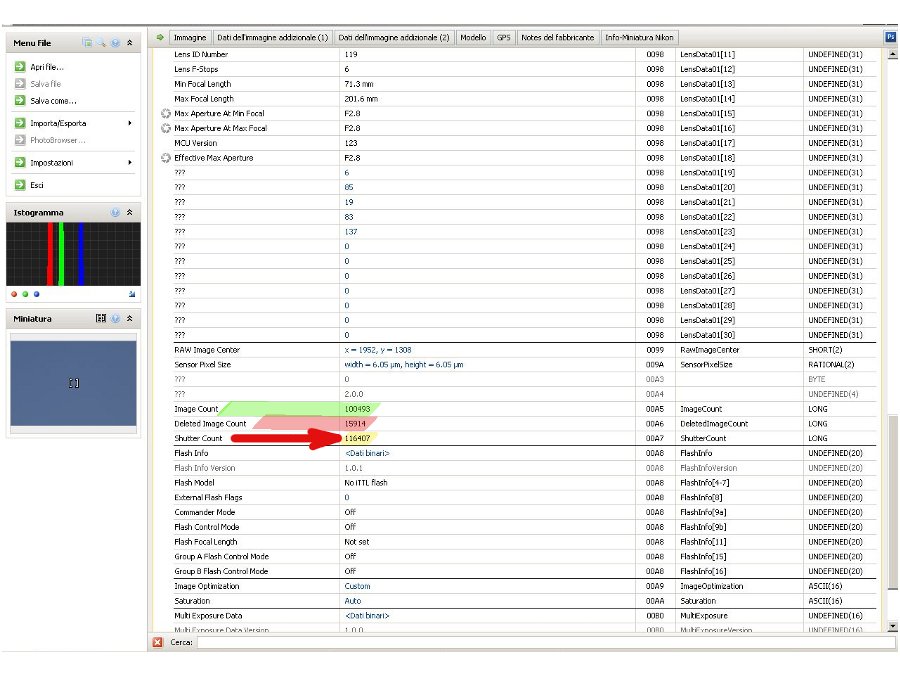Click the grid icon in Miniatura header

[x=101, y=319]
